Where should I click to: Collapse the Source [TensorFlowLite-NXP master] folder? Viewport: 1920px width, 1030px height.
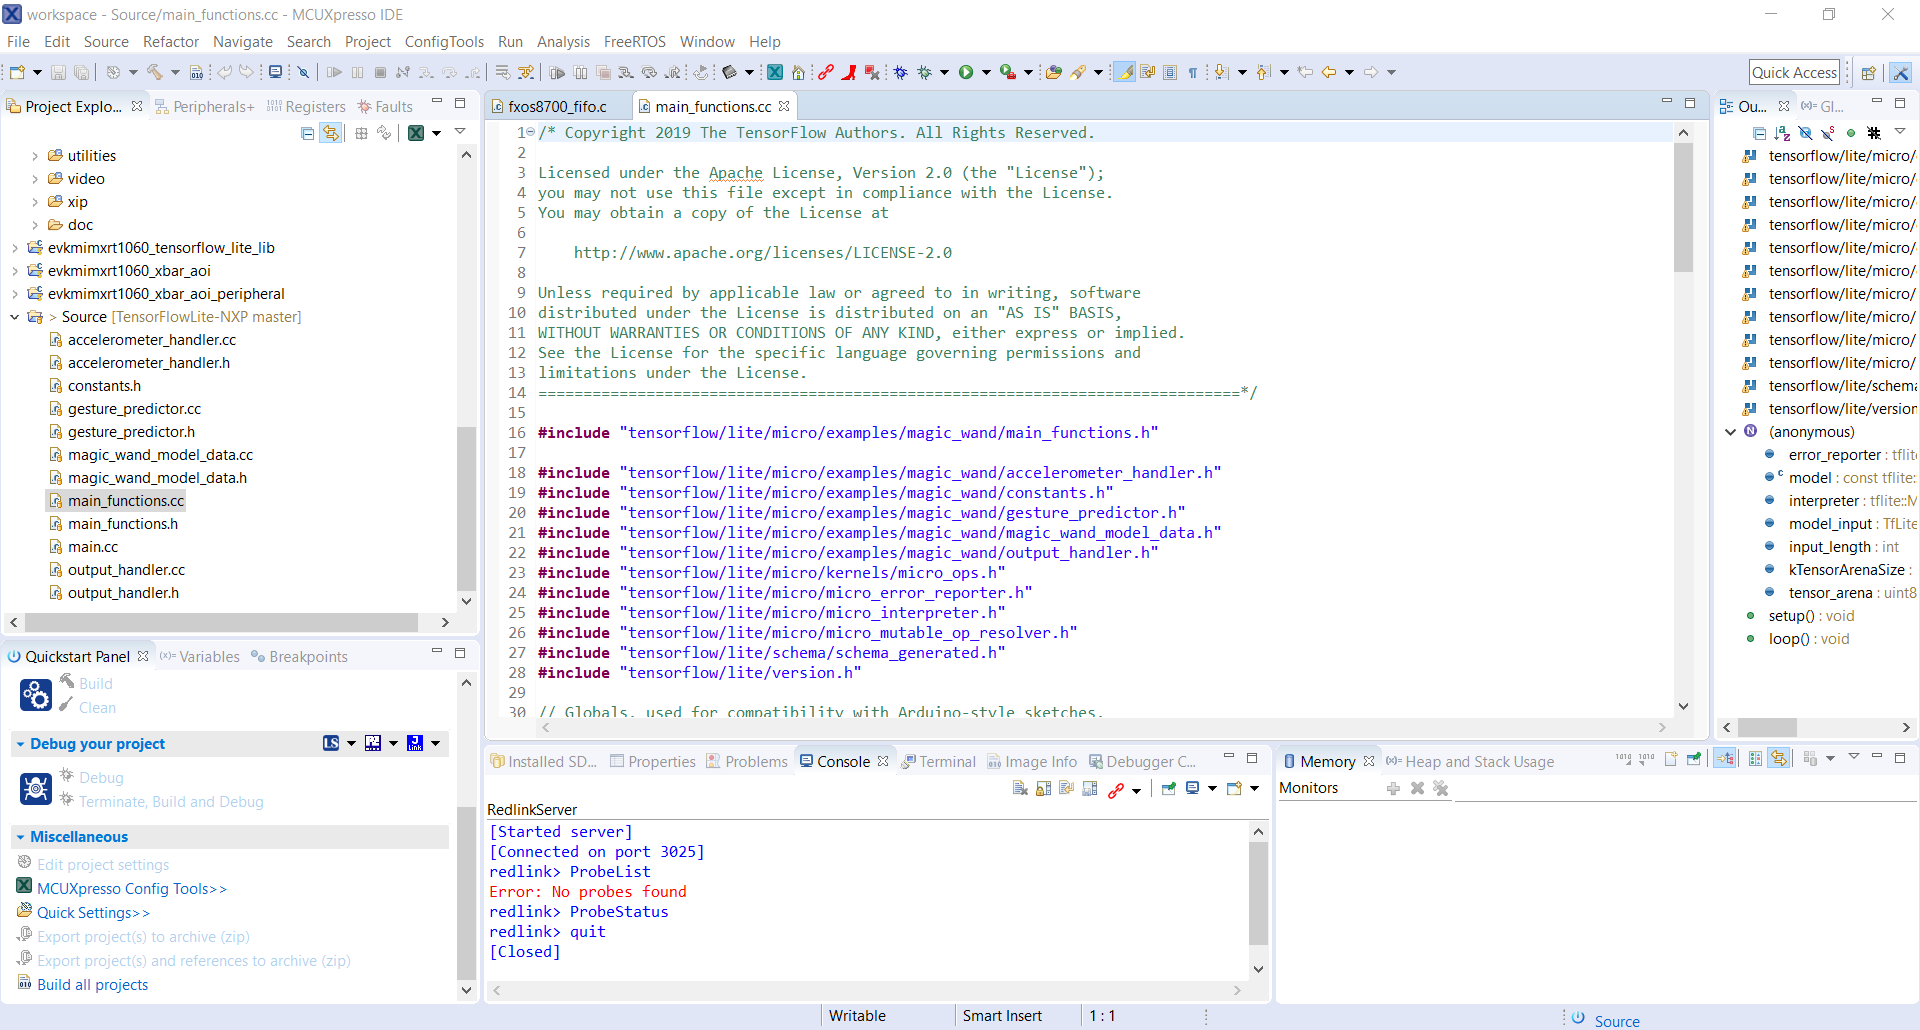[x=13, y=316]
